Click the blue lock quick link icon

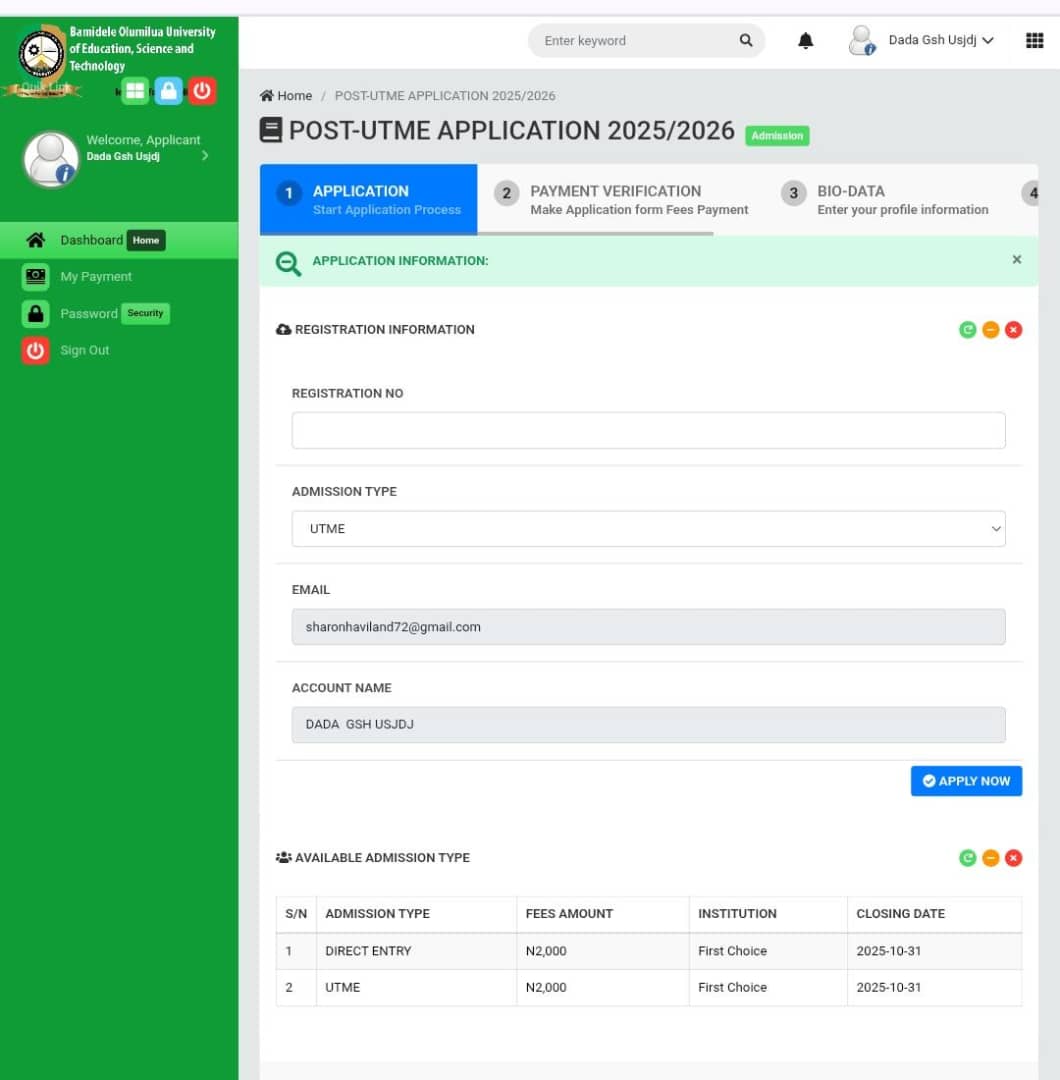click(x=168, y=90)
